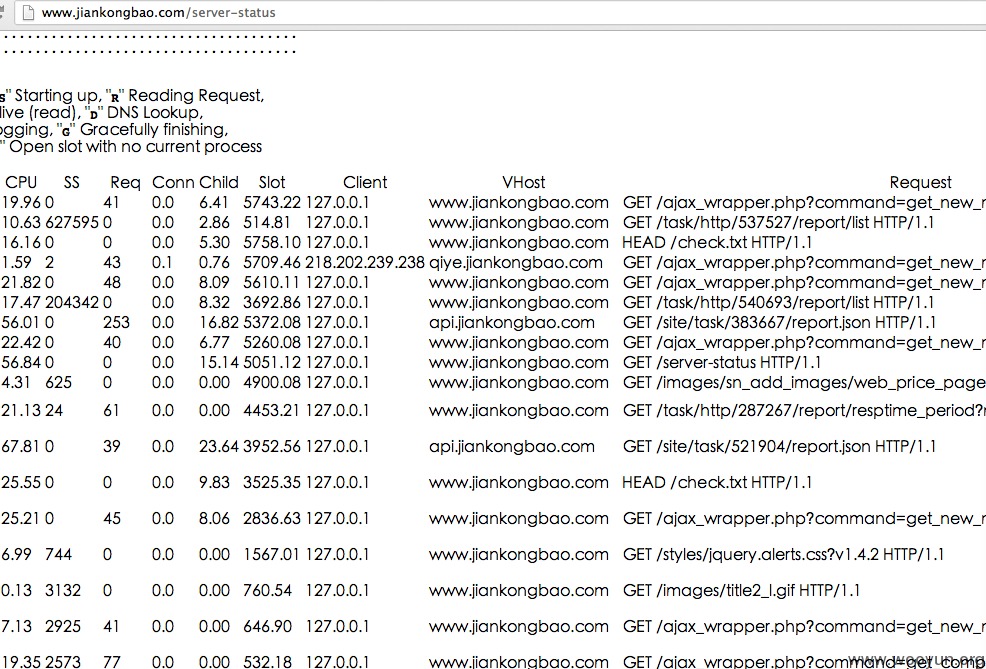Click the Slot column header
Viewport: 986px width, 669px height.
272,182
